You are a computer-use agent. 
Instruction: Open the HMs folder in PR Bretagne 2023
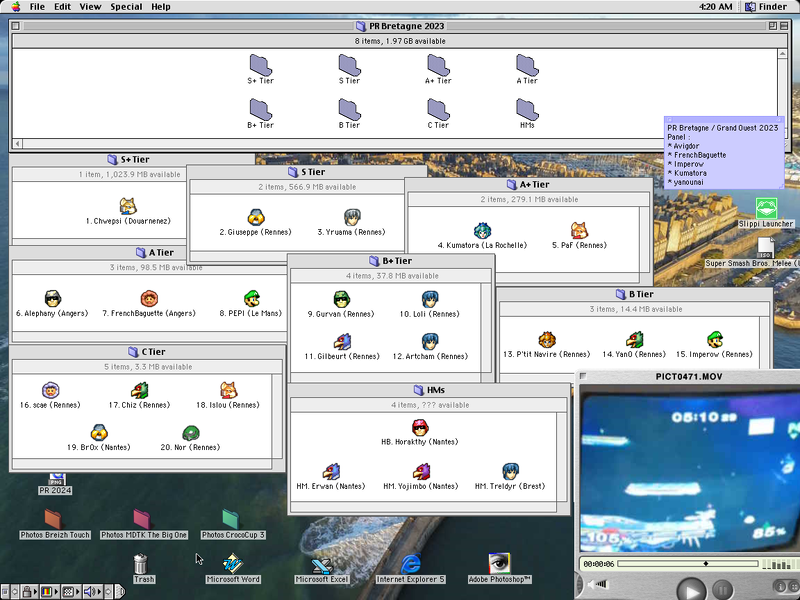(527, 109)
